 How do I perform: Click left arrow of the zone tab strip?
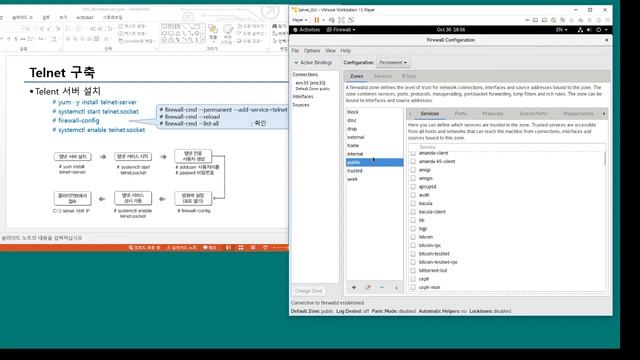pos(410,113)
